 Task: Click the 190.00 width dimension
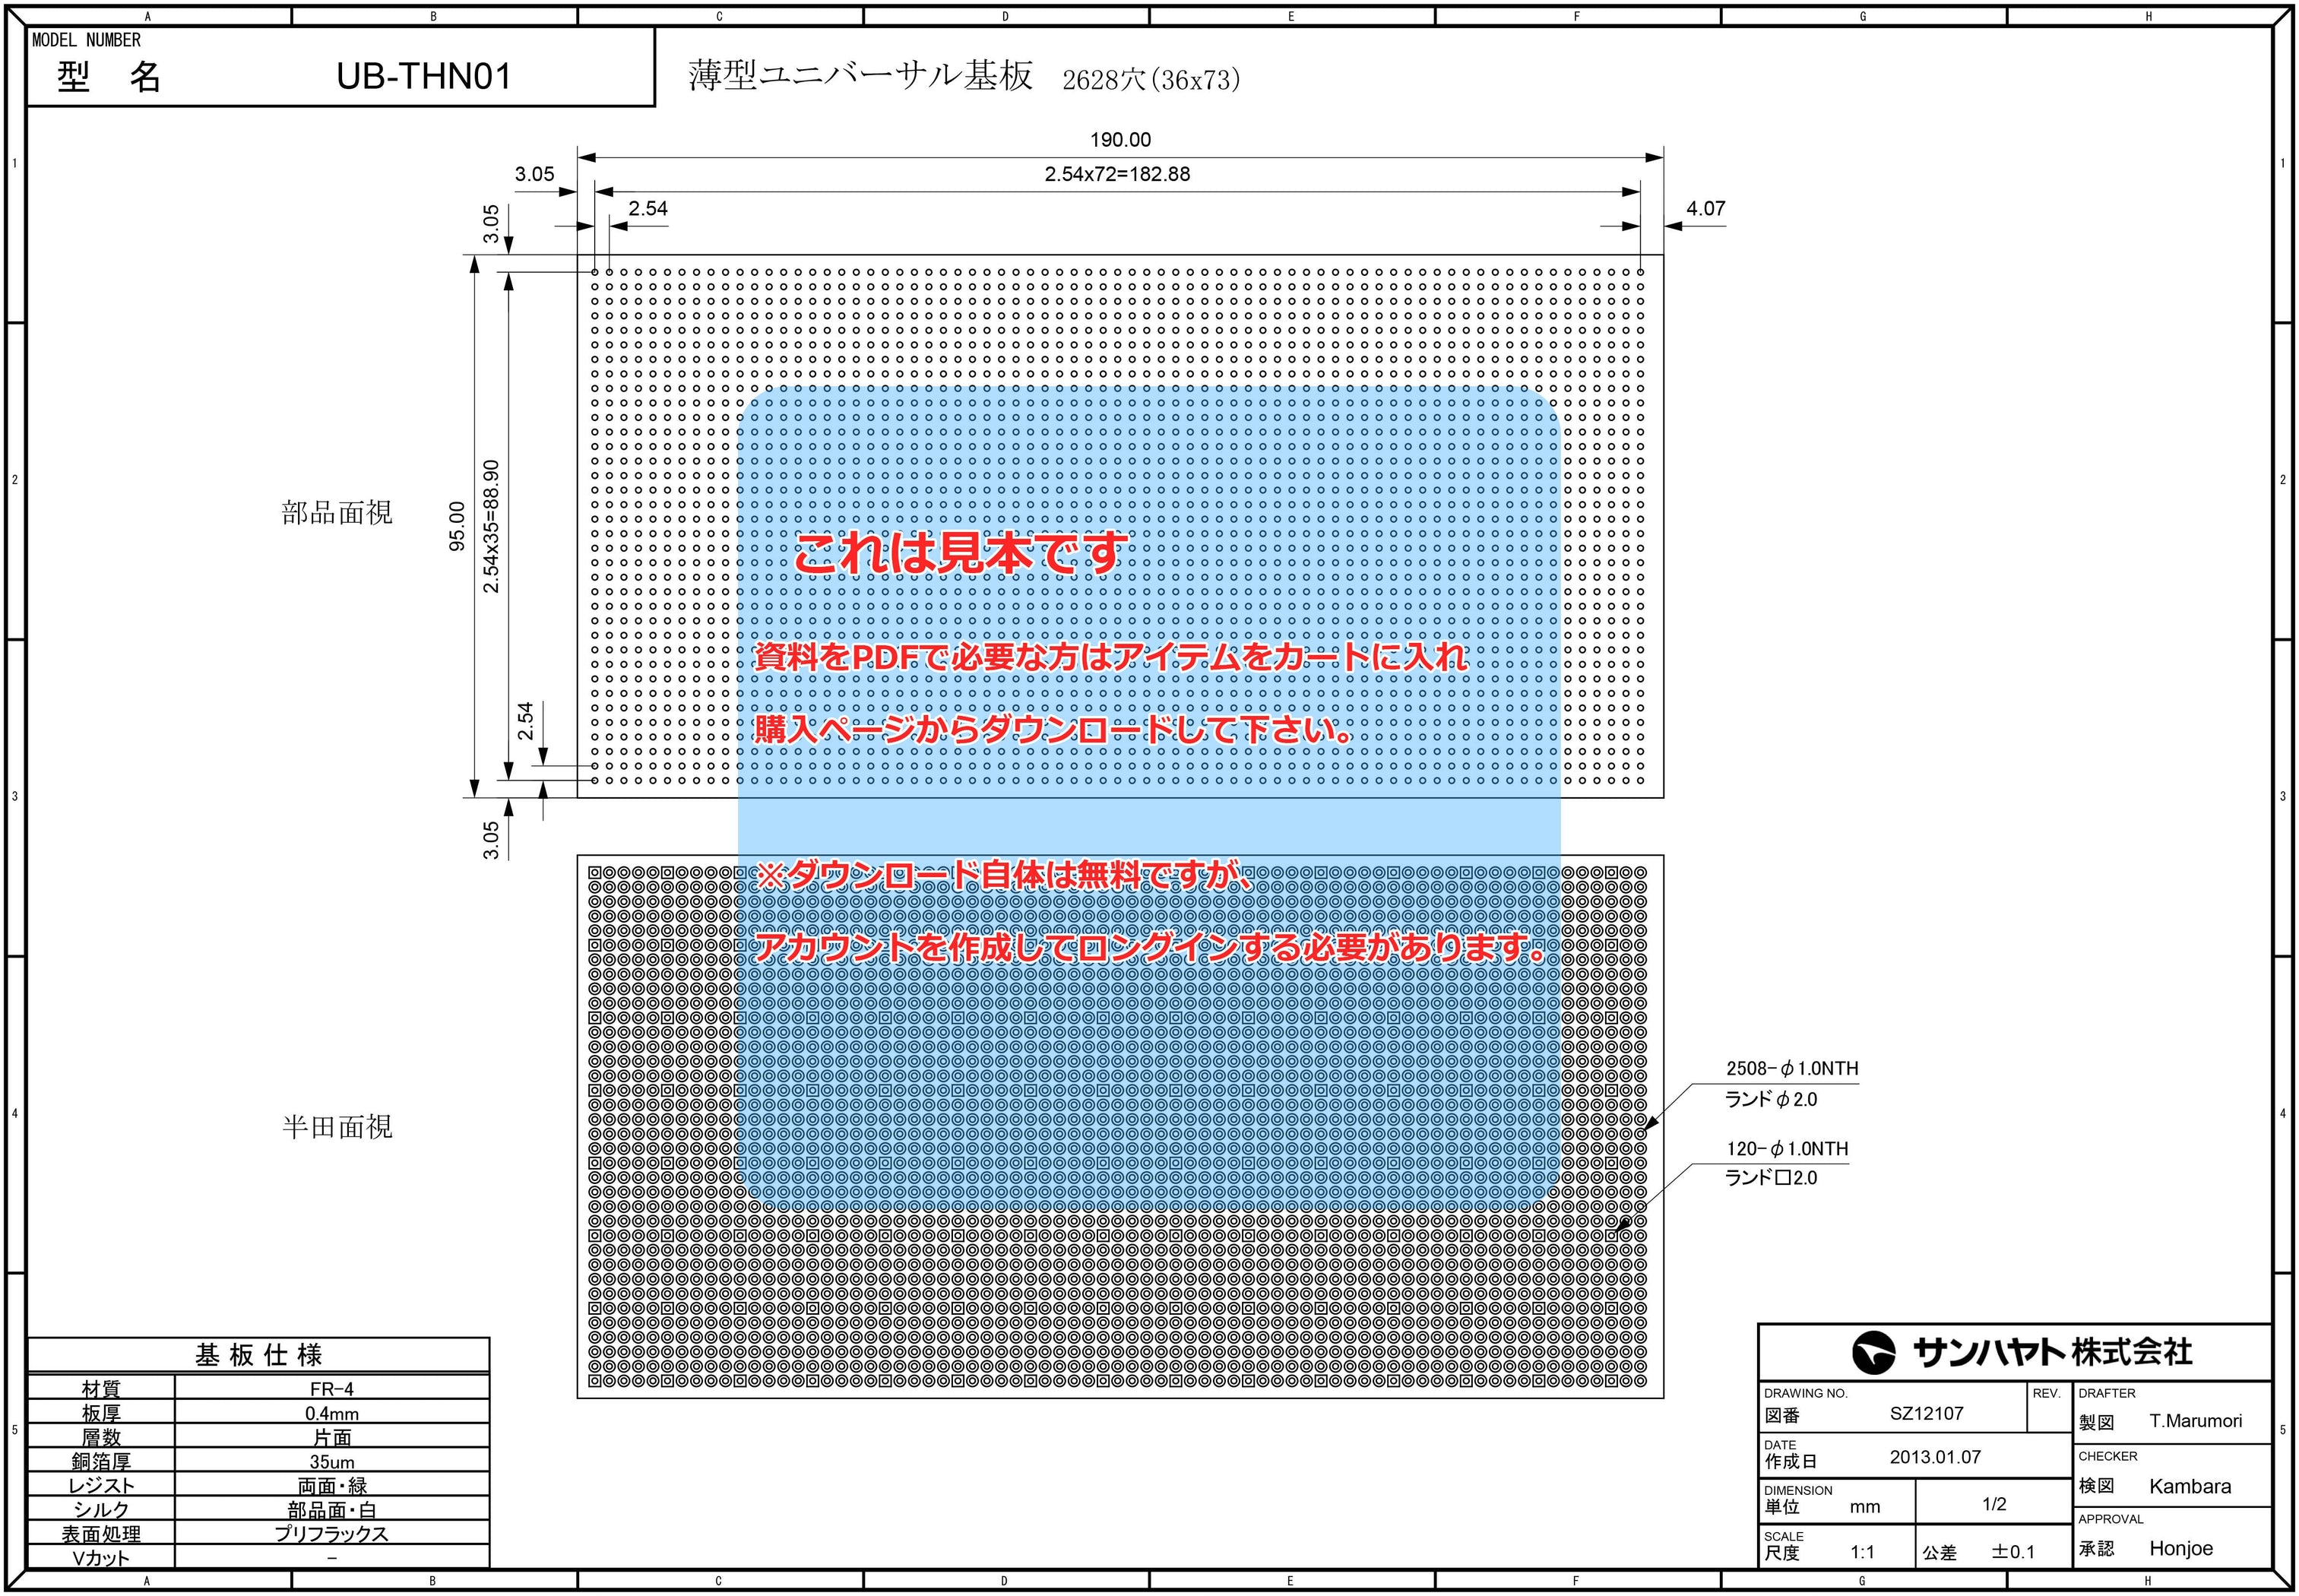(1120, 140)
